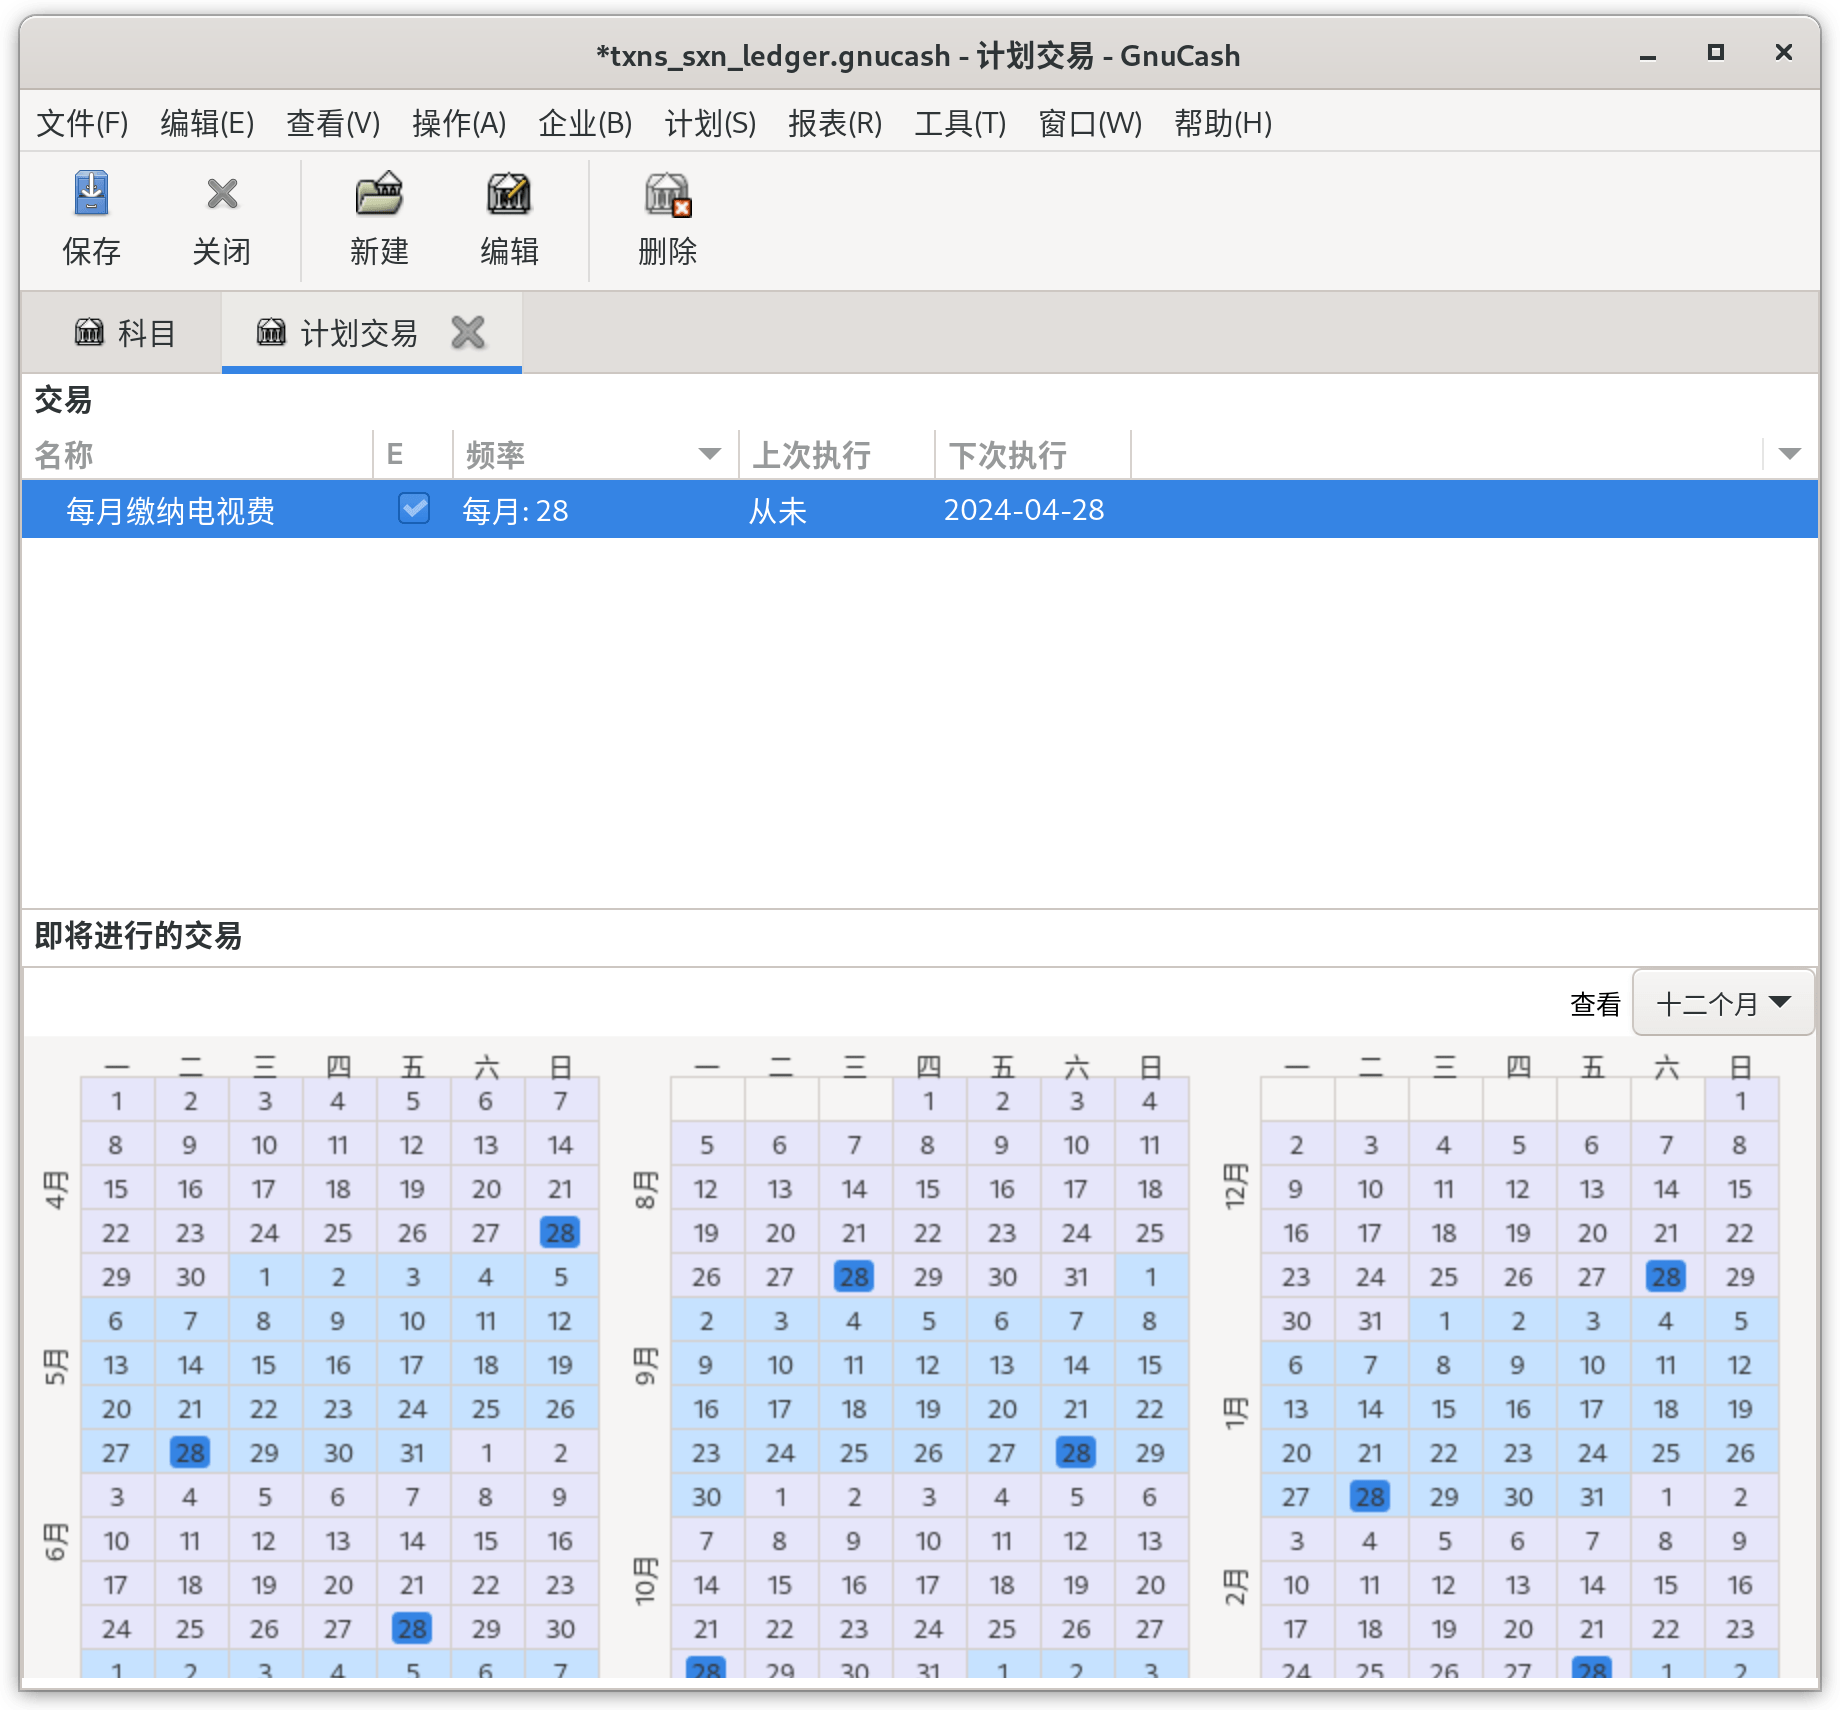Click the 保存 save icon

pyautogui.click(x=91, y=194)
